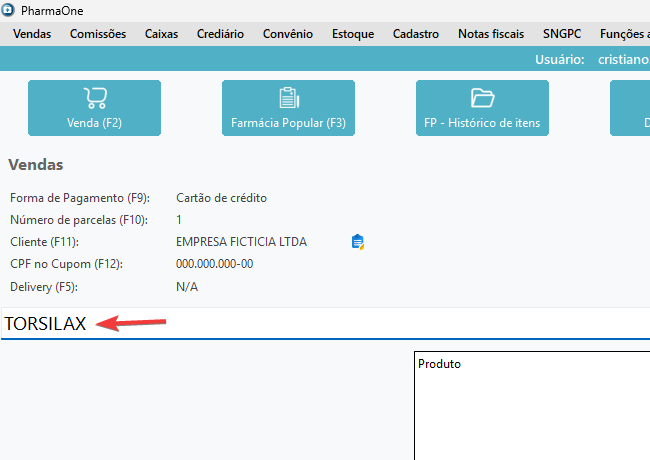
Task: Click the Farmácia Popular (F3) button
Action: pyautogui.click(x=289, y=108)
